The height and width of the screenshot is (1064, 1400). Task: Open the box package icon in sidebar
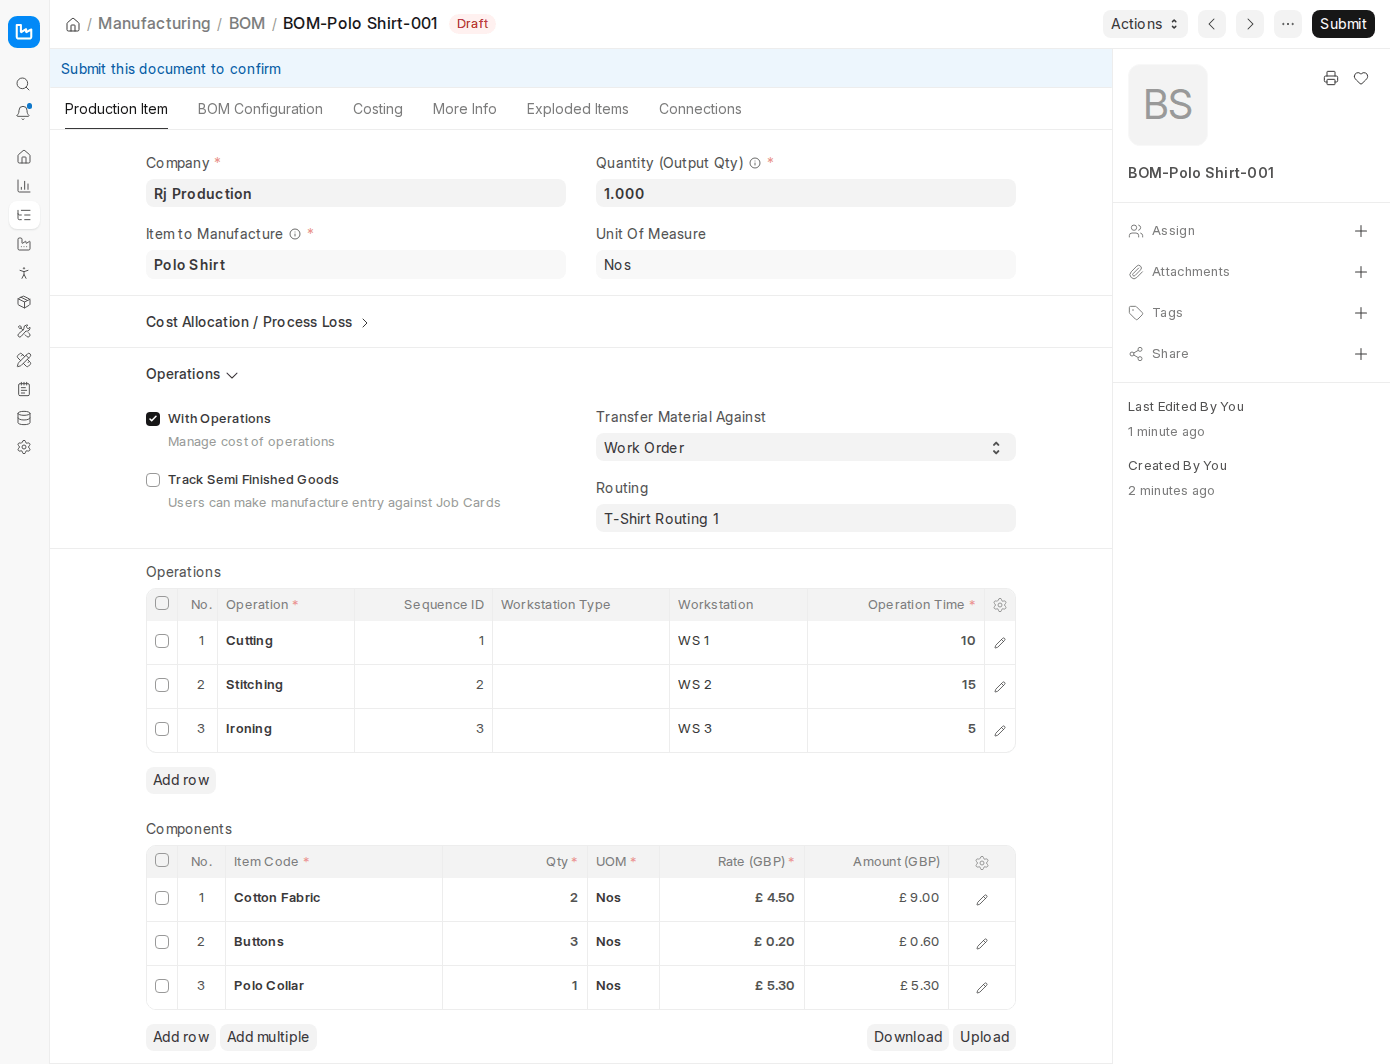tap(24, 302)
